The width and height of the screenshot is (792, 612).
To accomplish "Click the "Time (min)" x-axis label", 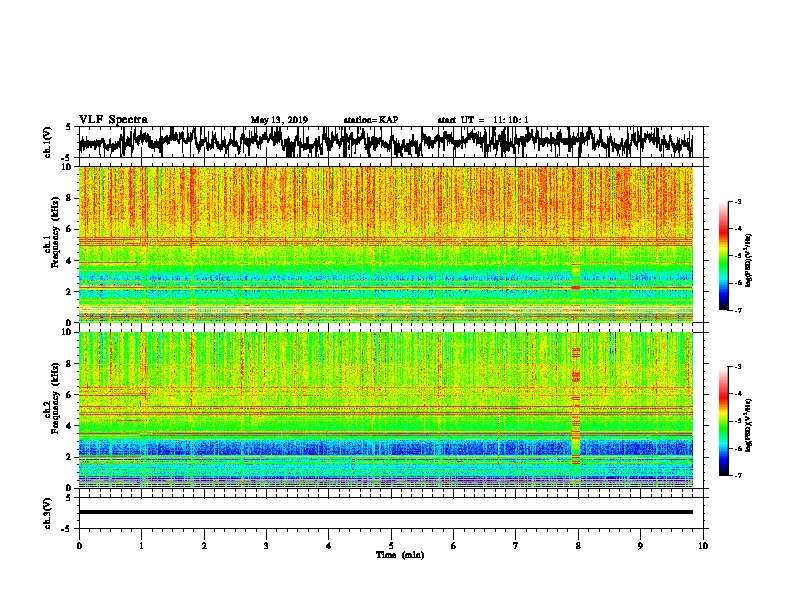I will (x=400, y=555).
